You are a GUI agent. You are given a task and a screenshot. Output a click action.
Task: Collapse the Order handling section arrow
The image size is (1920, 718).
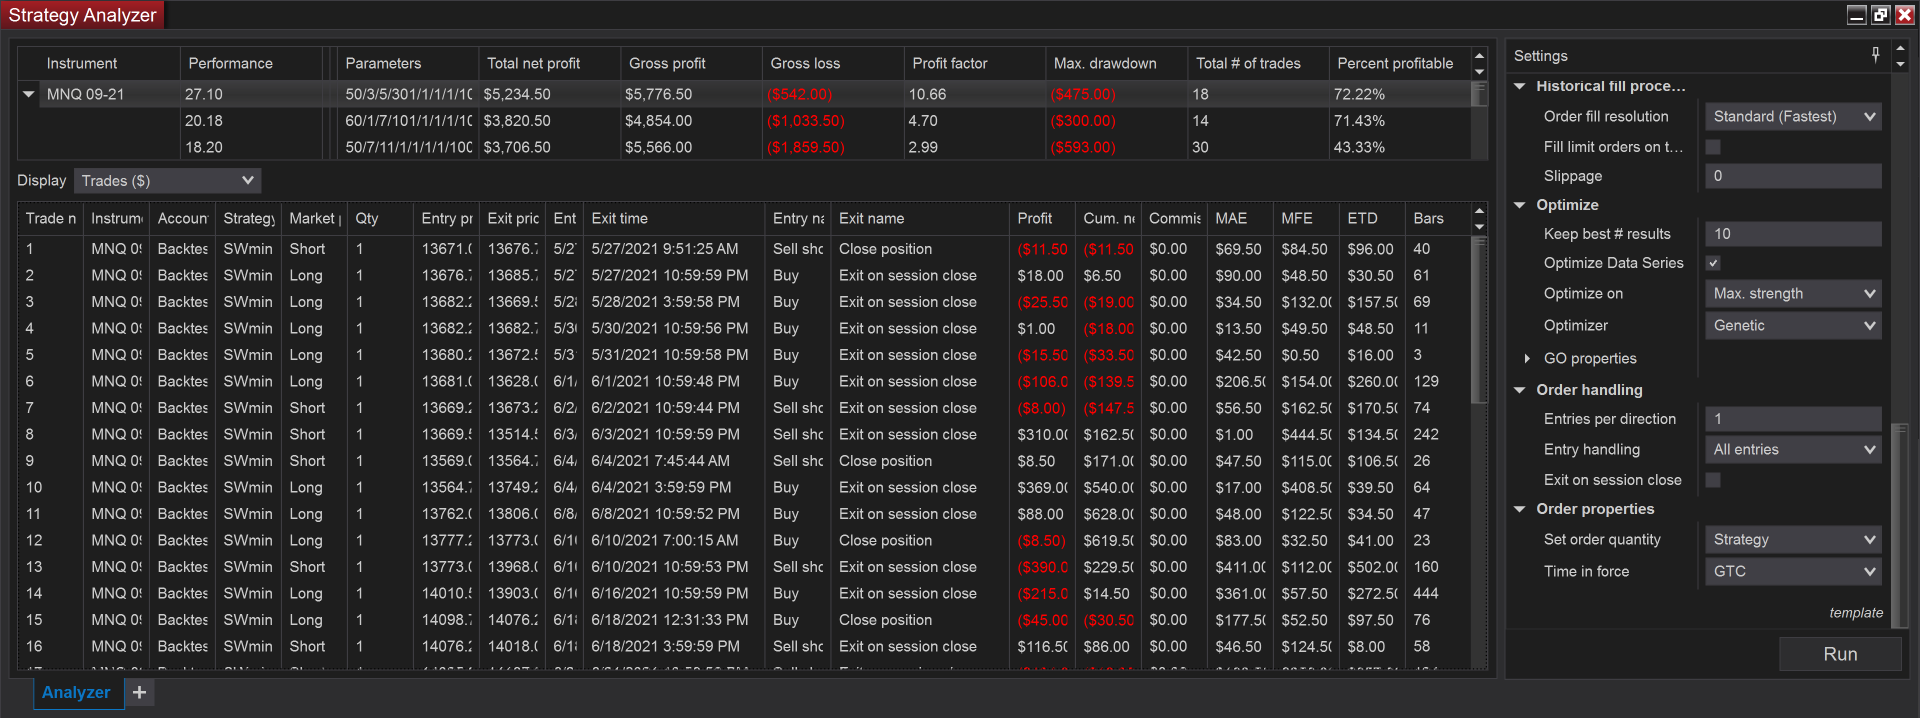point(1520,390)
